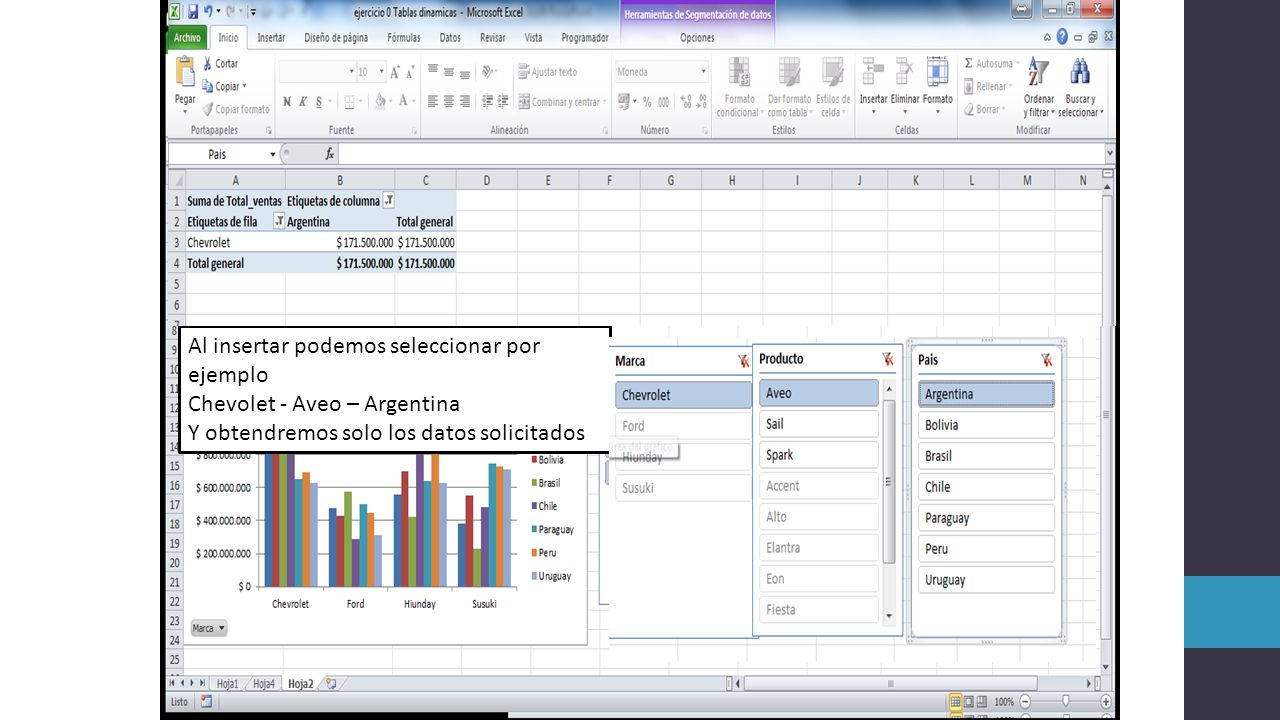Open Excel help question mark icon
The height and width of the screenshot is (720, 1280).
[1062, 37]
